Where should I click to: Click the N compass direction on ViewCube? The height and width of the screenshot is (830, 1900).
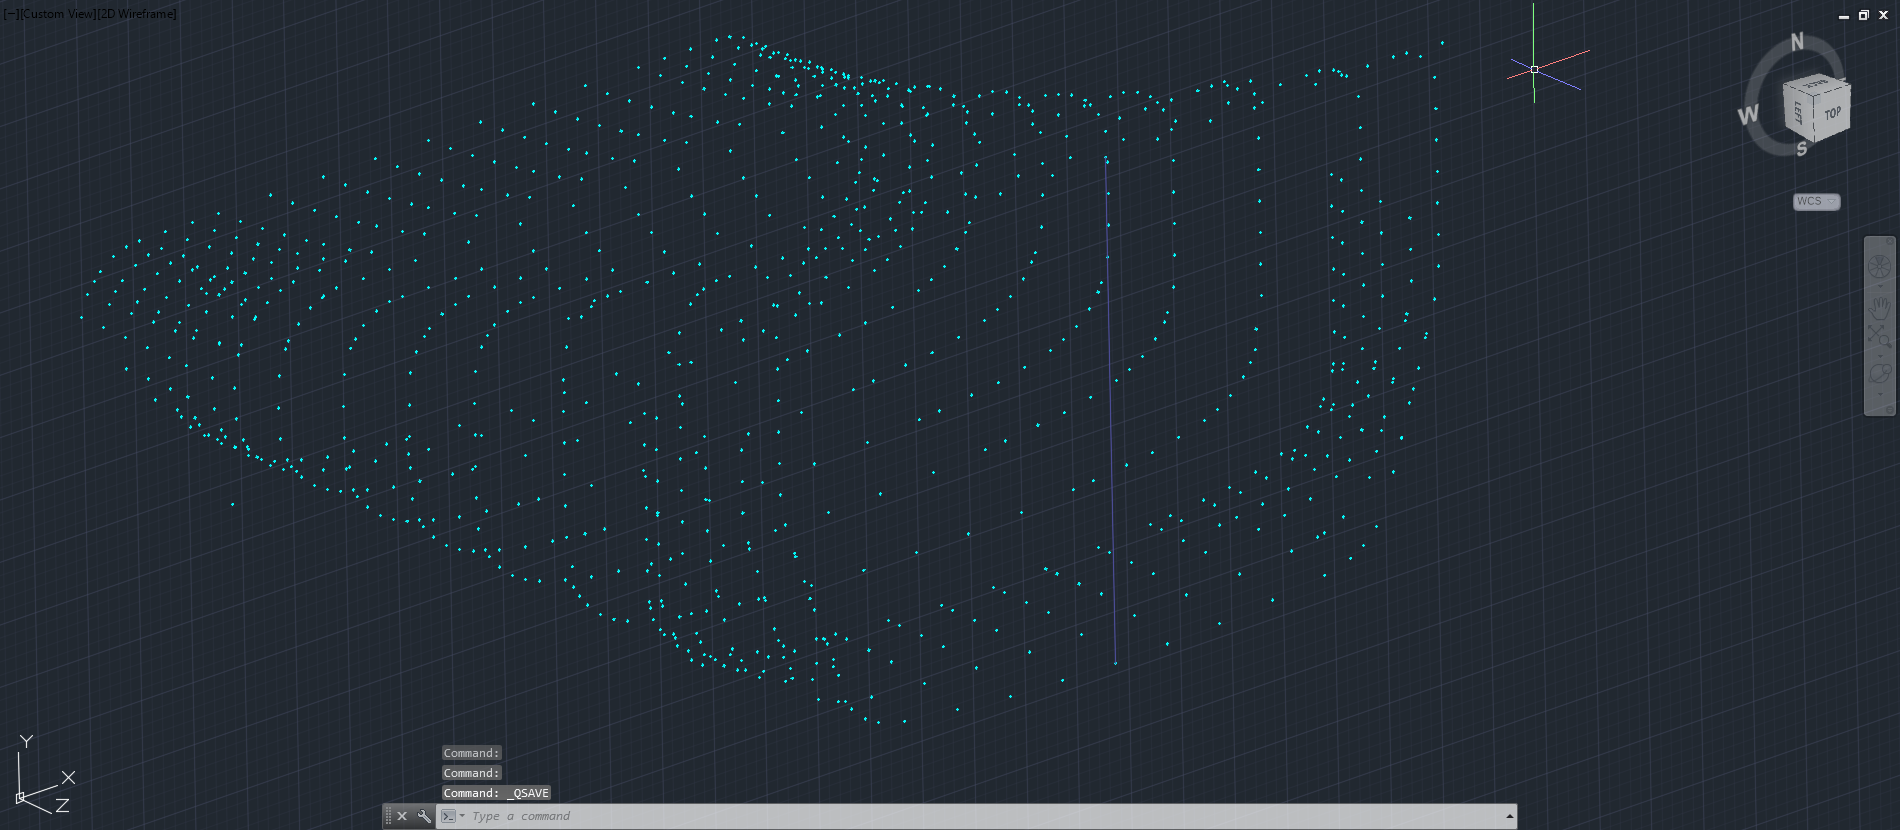(1797, 42)
